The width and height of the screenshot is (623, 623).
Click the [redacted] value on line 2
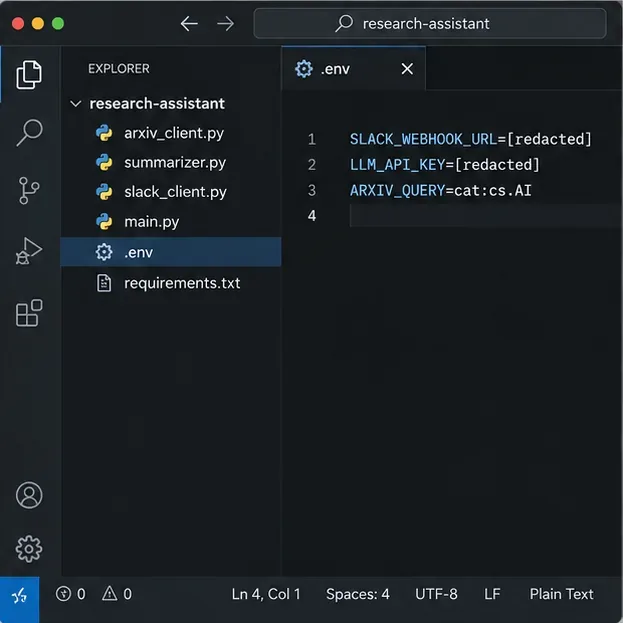point(497,165)
